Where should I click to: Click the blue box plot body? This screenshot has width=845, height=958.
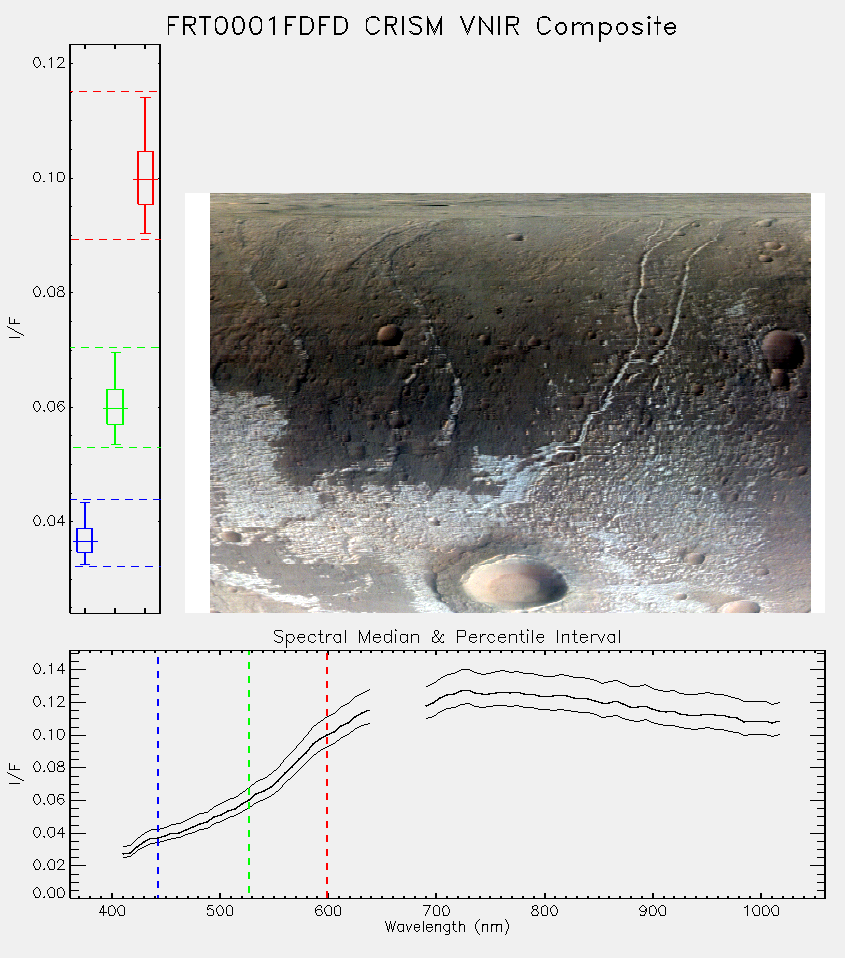pyautogui.click(x=85, y=541)
